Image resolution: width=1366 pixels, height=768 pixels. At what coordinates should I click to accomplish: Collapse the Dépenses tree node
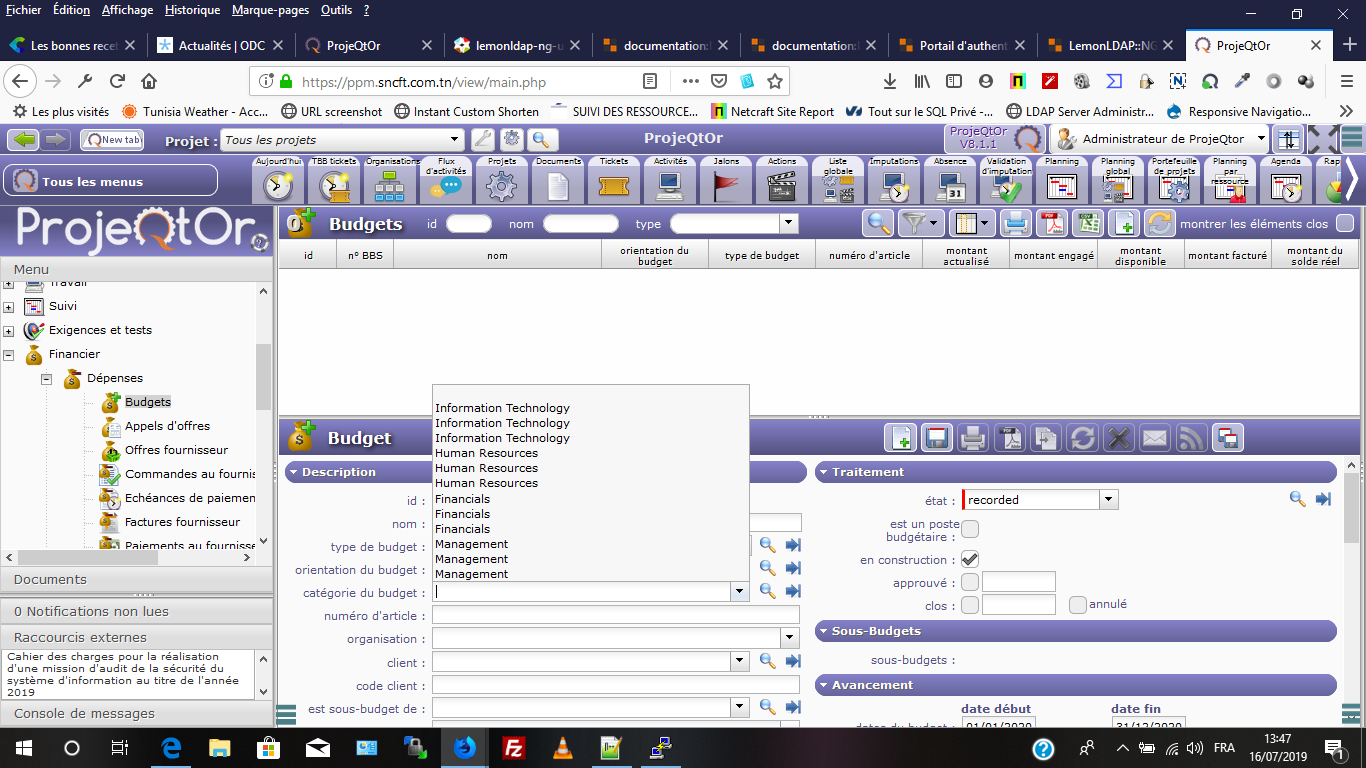[x=46, y=378]
